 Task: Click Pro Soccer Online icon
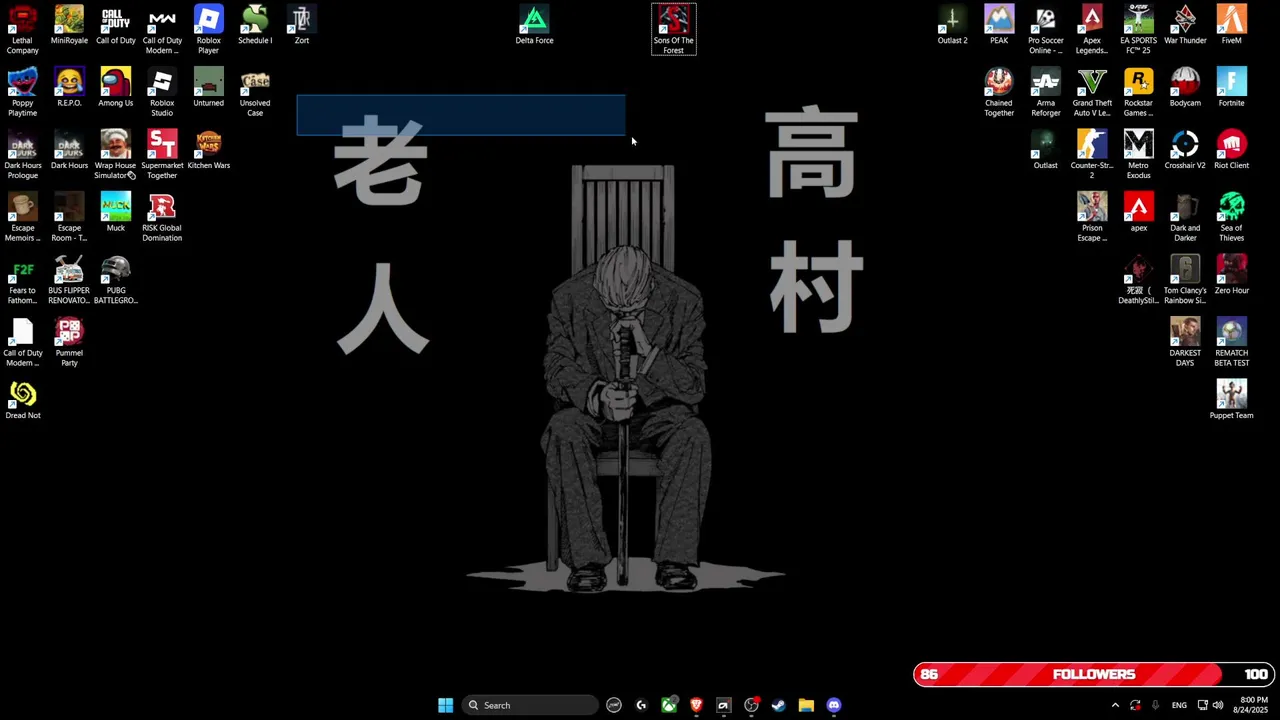click(1045, 30)
